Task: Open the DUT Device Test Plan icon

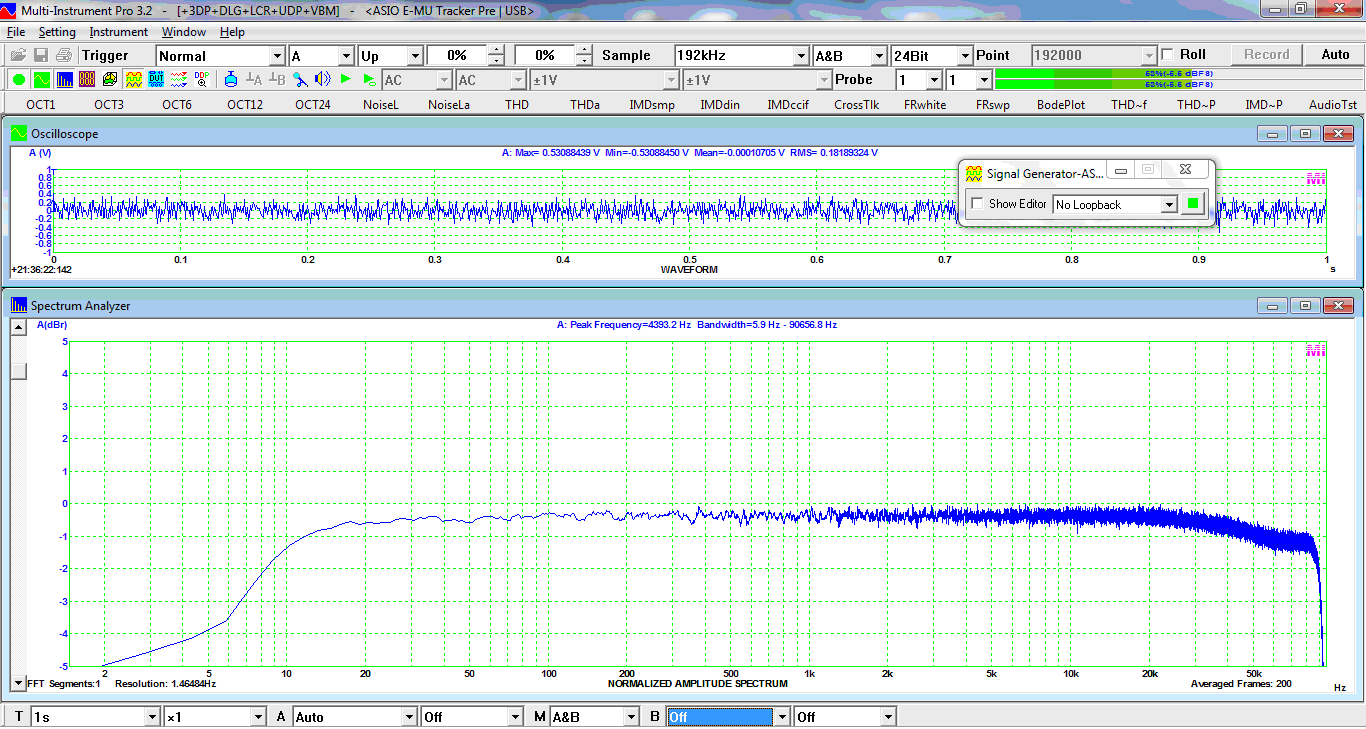Action: tap(156, 79)
